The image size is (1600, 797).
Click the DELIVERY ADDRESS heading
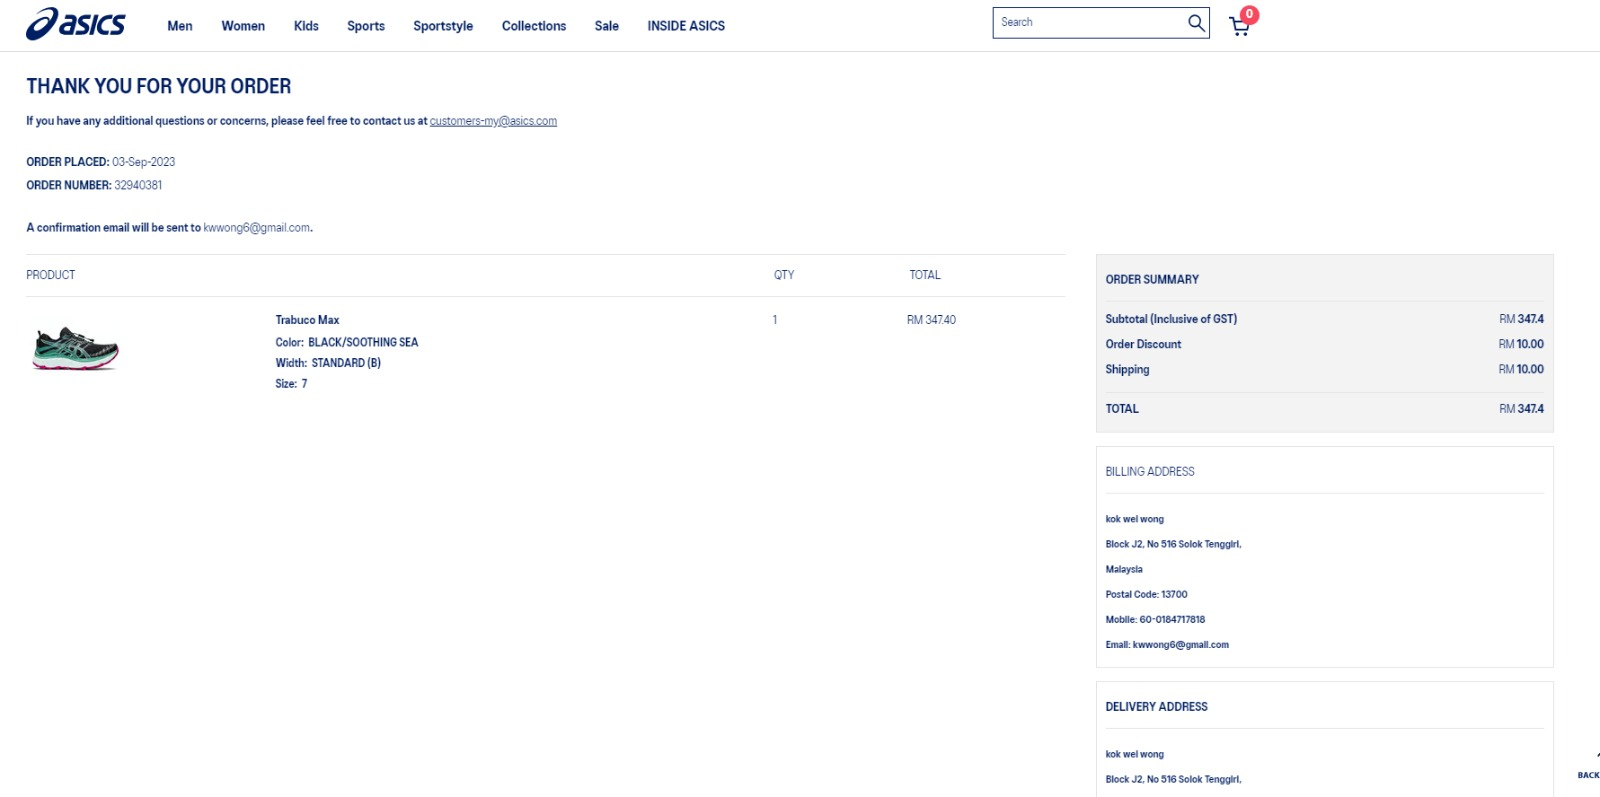pyautogui.click(x=1156, y=707)
